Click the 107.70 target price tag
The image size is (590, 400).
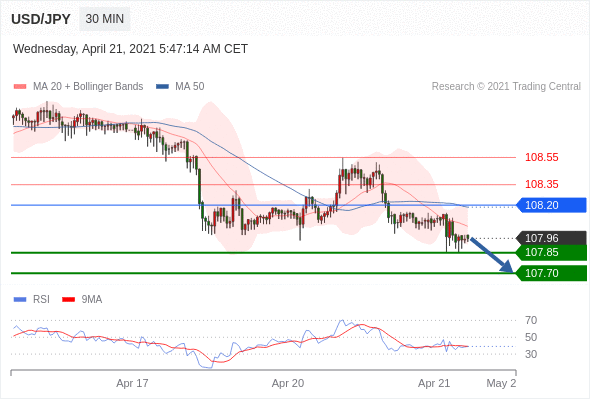tap(552, 273)
